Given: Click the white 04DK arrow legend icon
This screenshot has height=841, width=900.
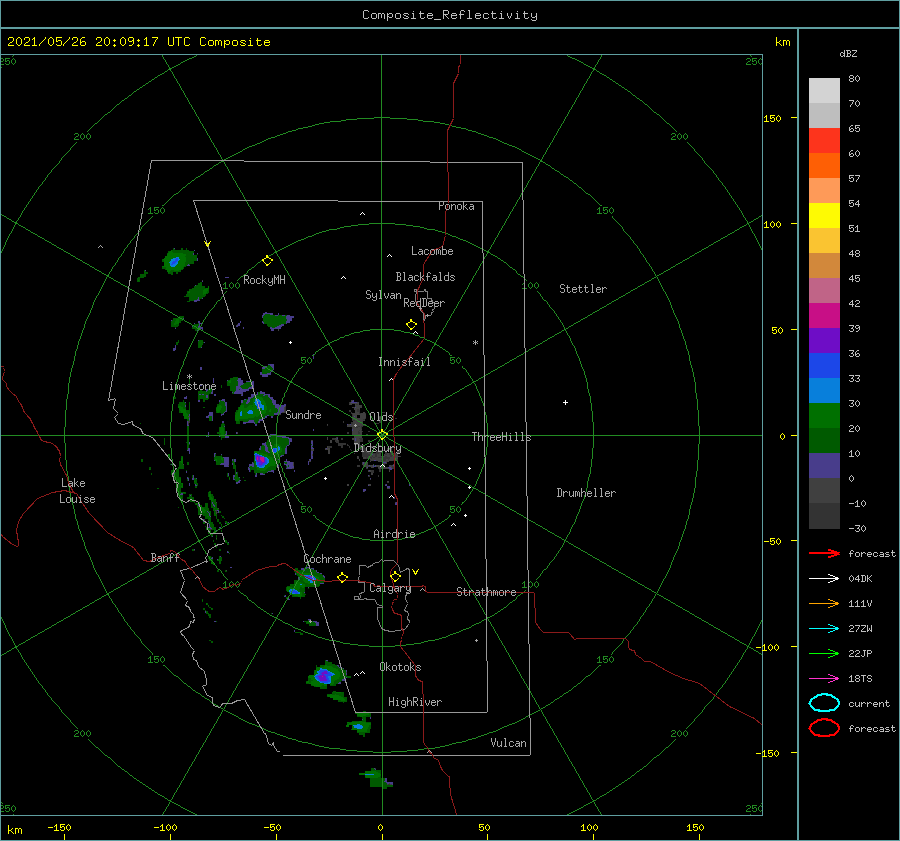Looking at the screenshot, I should coord(824,579).
